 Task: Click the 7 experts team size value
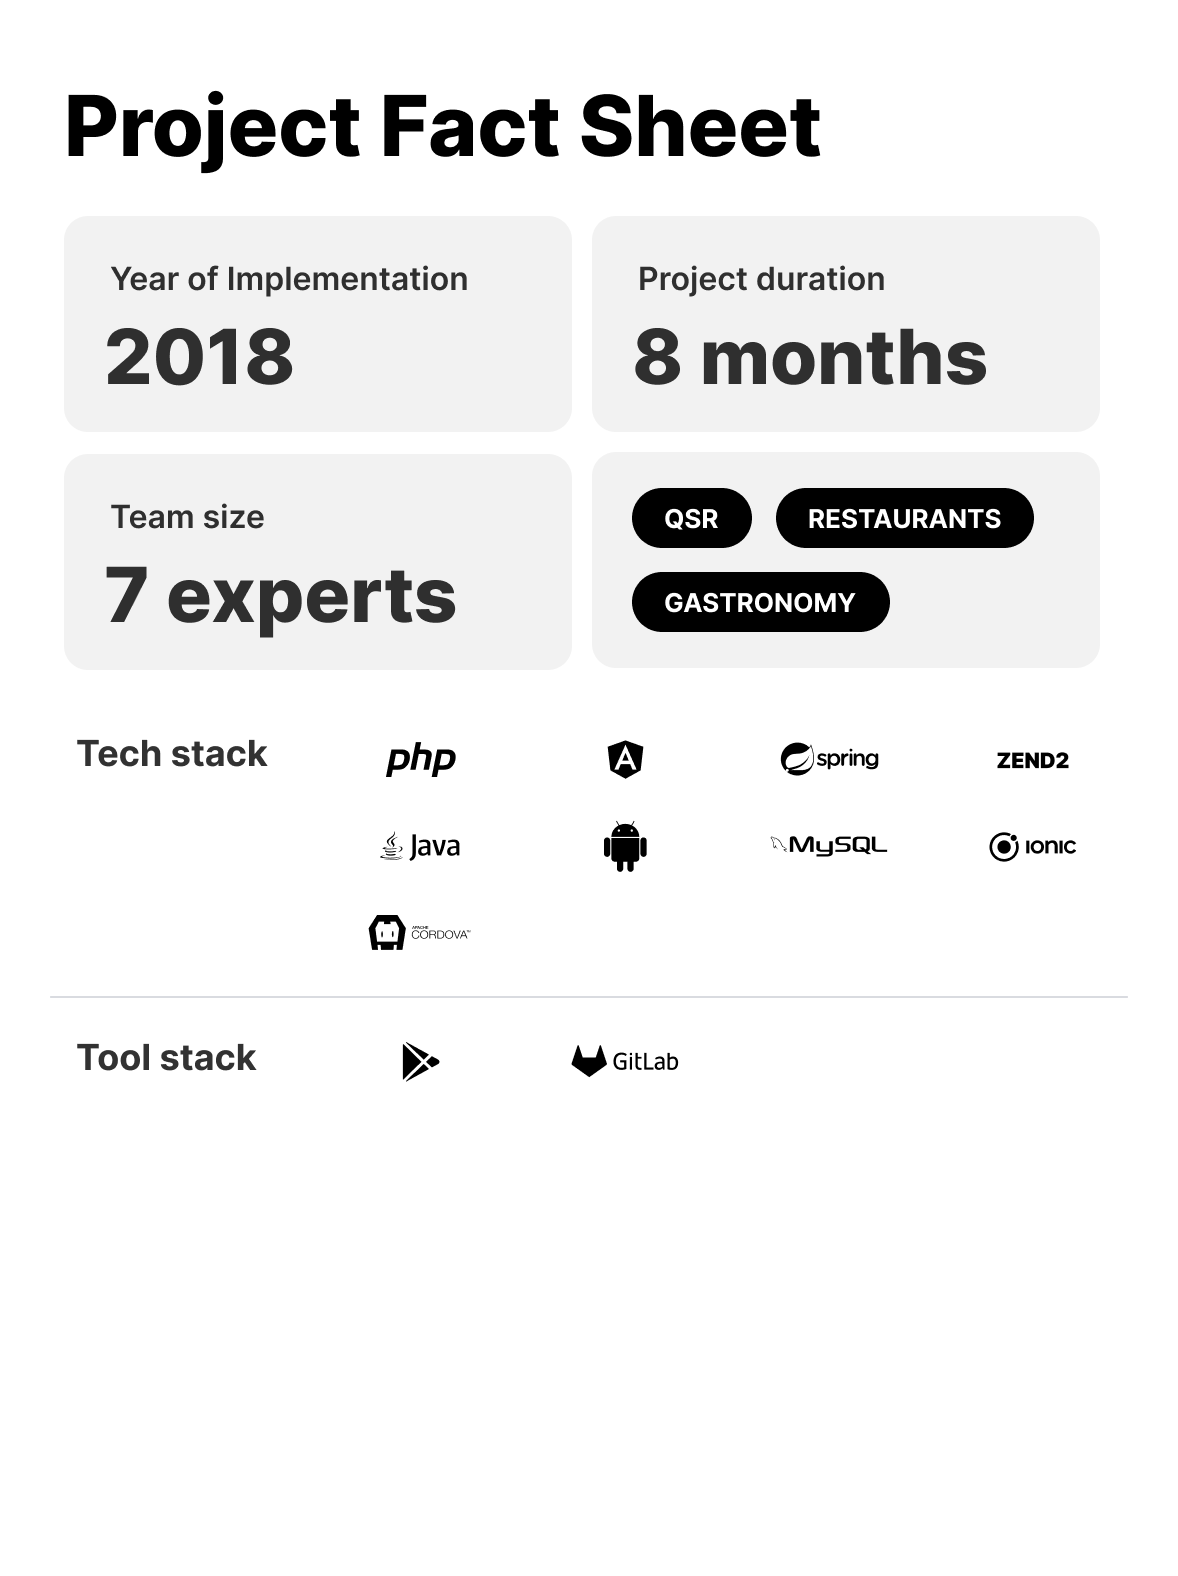pyautogui.click(x=281, y=595)
